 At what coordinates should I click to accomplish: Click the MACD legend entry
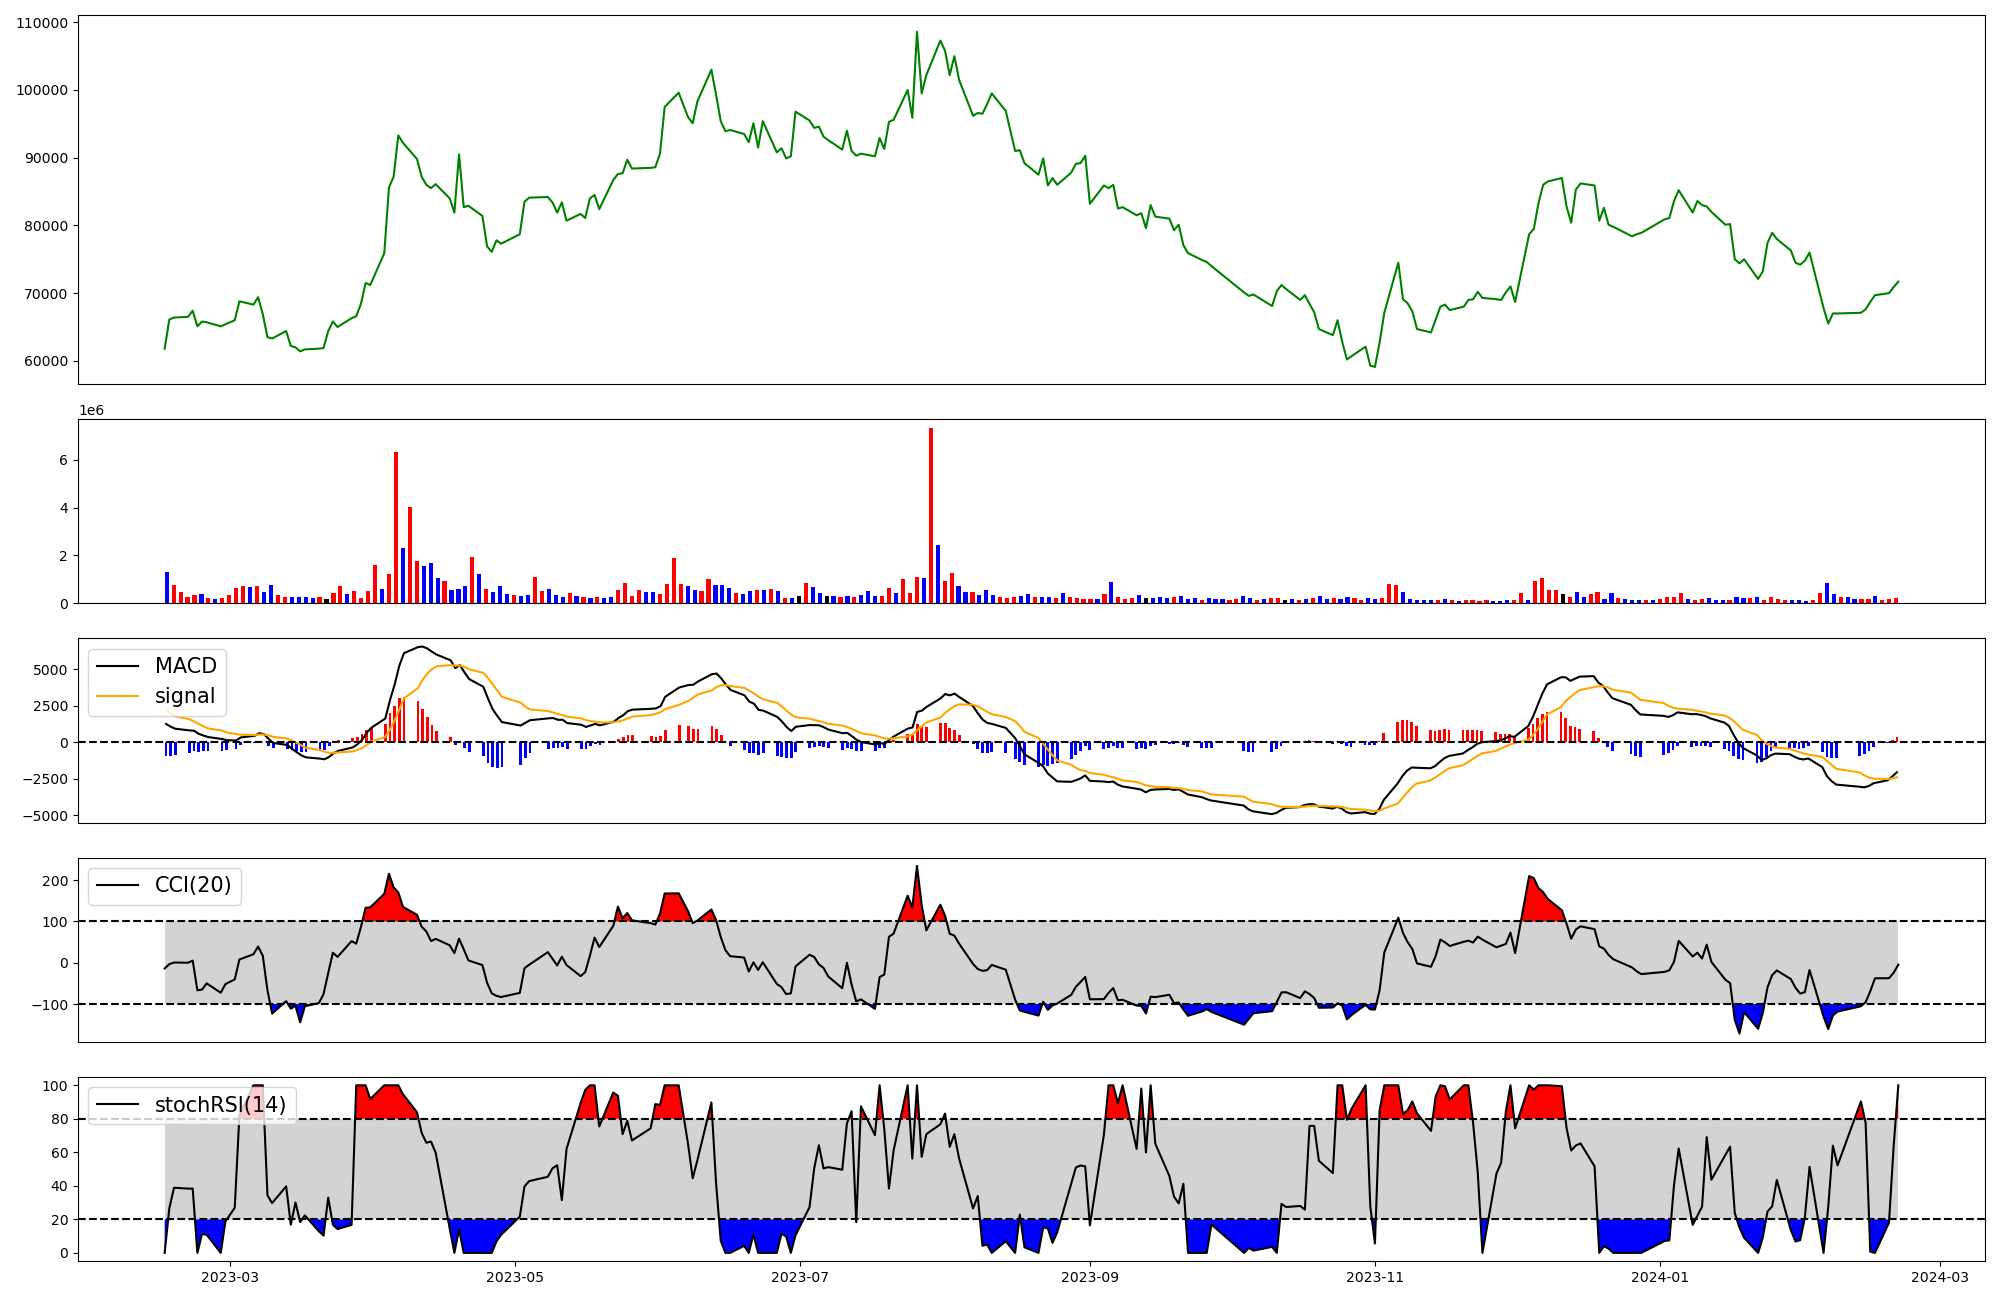pyautogui.click(x=156, y=666)
